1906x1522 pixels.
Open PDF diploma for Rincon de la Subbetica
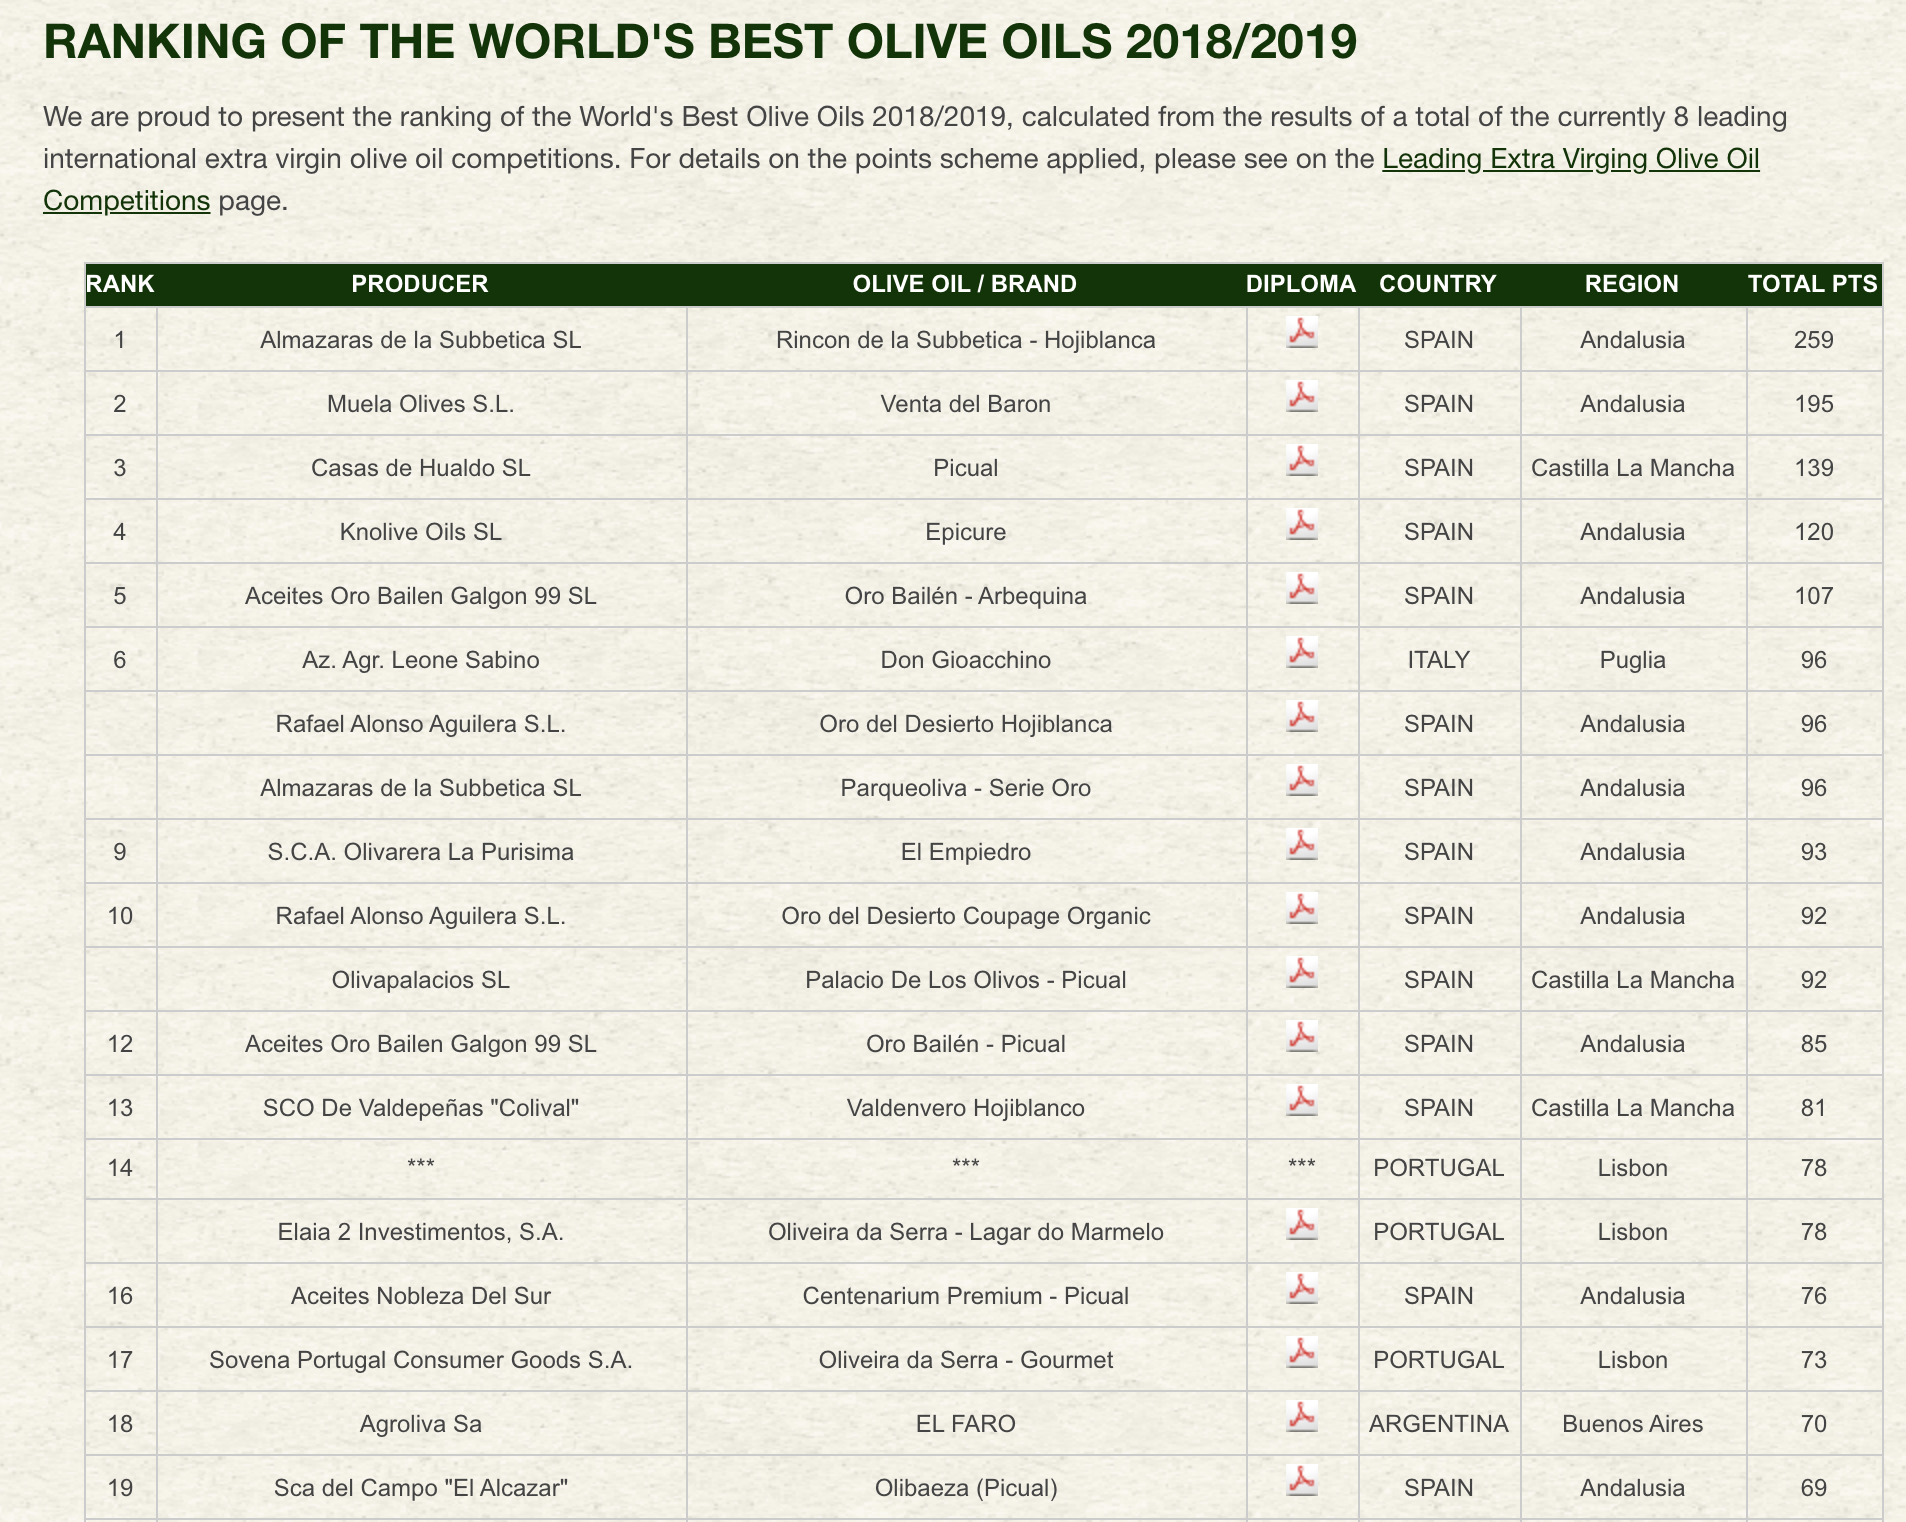tap(1302, 332)
